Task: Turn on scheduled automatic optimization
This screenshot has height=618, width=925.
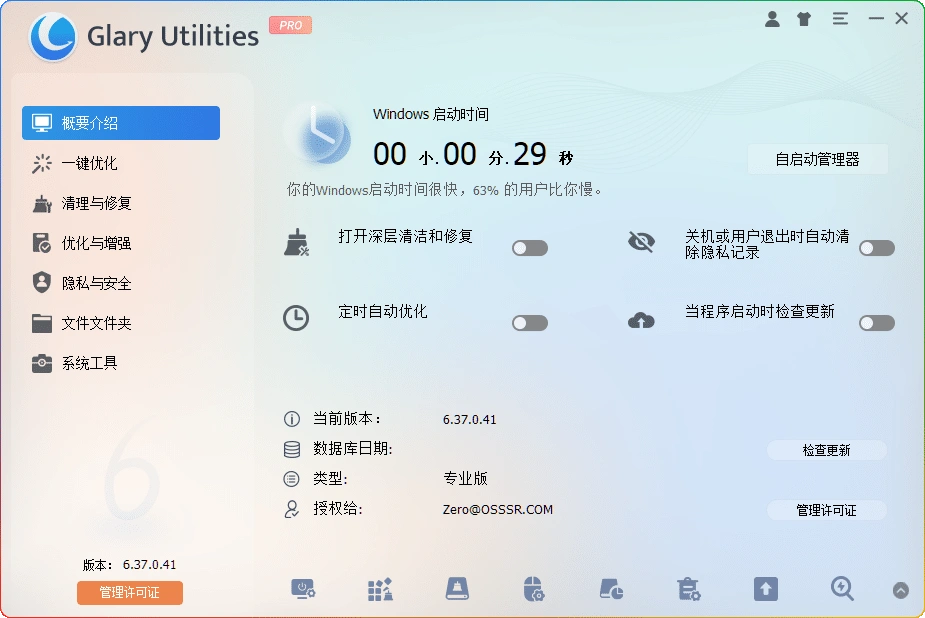Action: pos(530,322)
